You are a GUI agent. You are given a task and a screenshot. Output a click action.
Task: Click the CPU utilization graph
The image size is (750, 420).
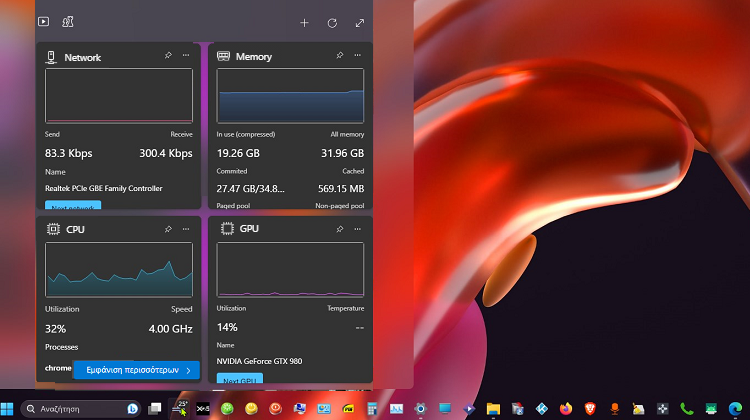pos(119,270)
